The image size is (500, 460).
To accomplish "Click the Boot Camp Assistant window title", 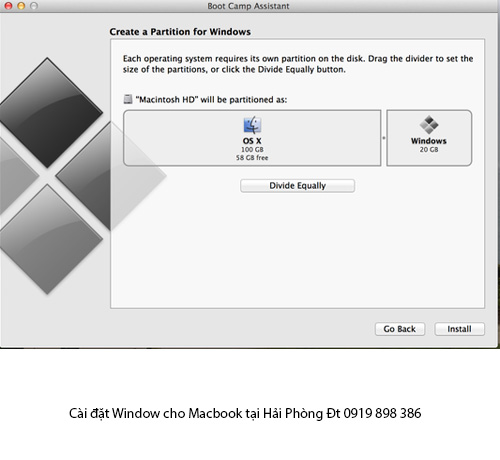I will pos(248,6).
